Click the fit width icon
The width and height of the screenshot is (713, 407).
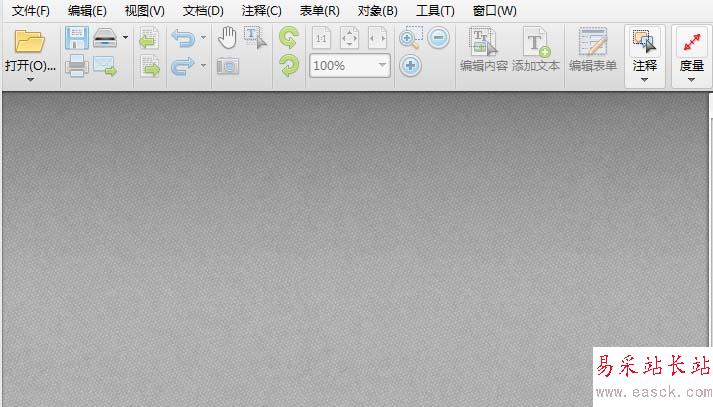377,38
